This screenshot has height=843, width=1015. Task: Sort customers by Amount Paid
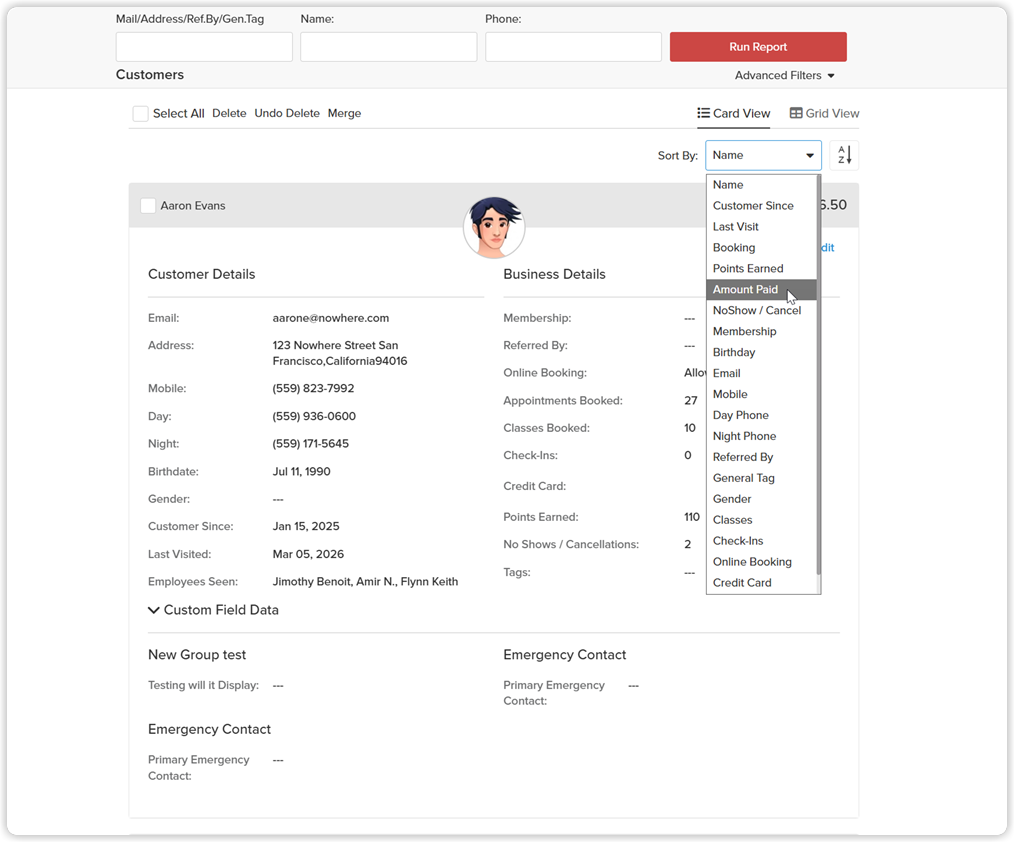[x=761, y=289]
